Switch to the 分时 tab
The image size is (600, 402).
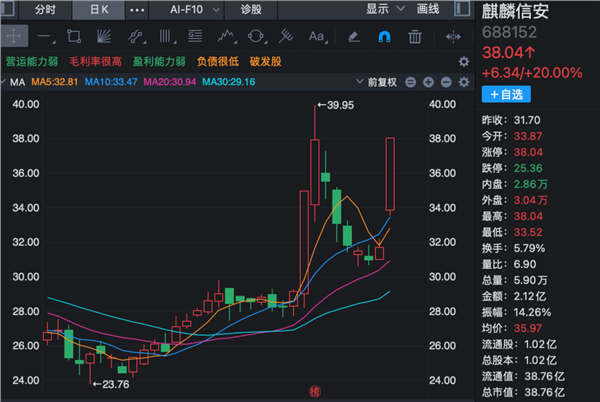click(x=45, y=10)
